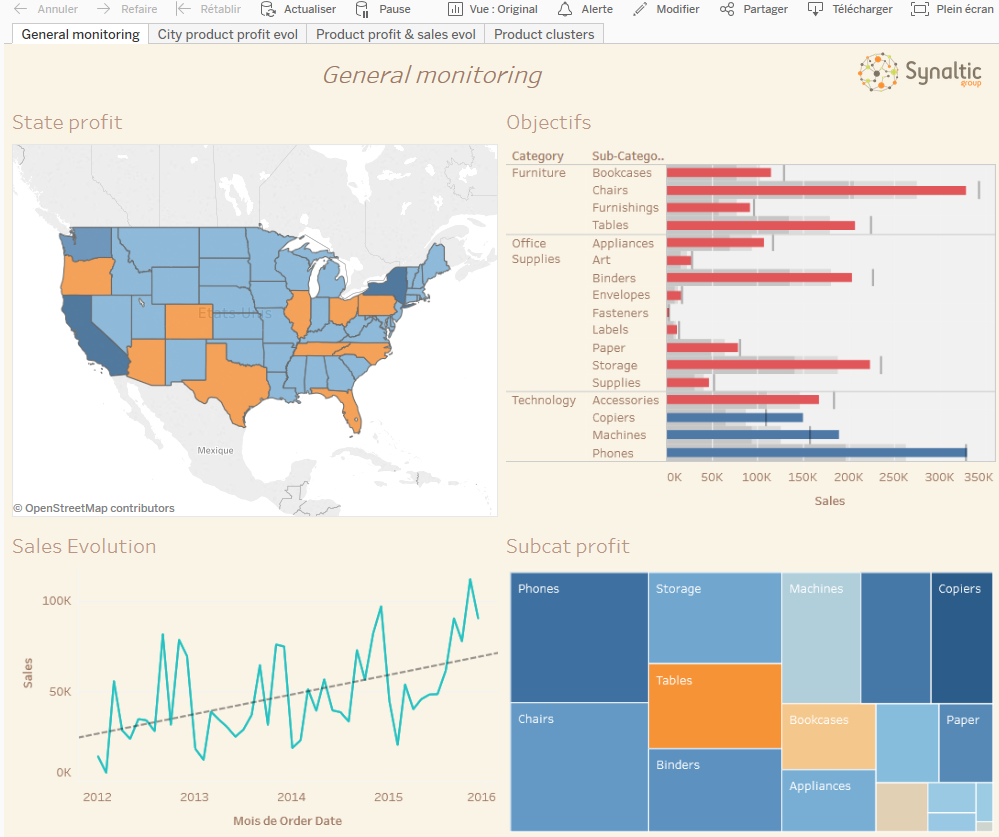Select the Product profit & sales evol tab
999x837 pixels.
[395, 34]
